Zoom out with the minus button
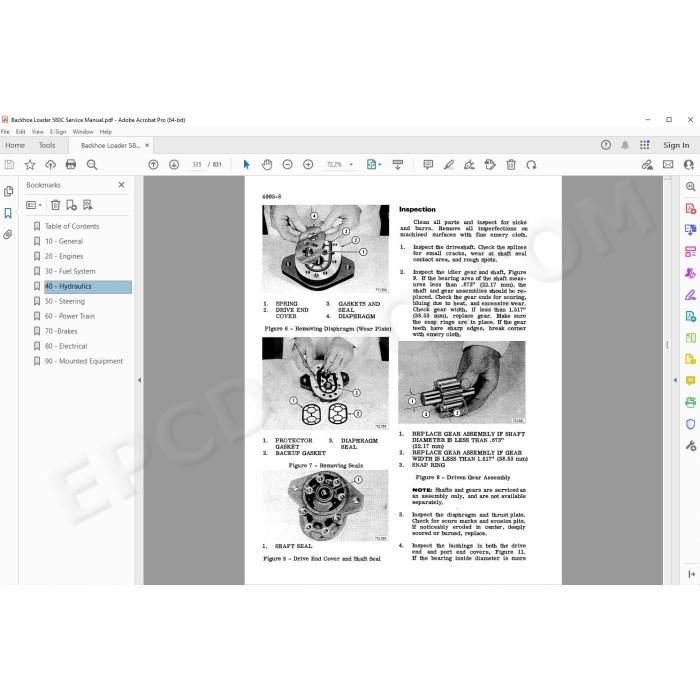 [x=288, y=165]
